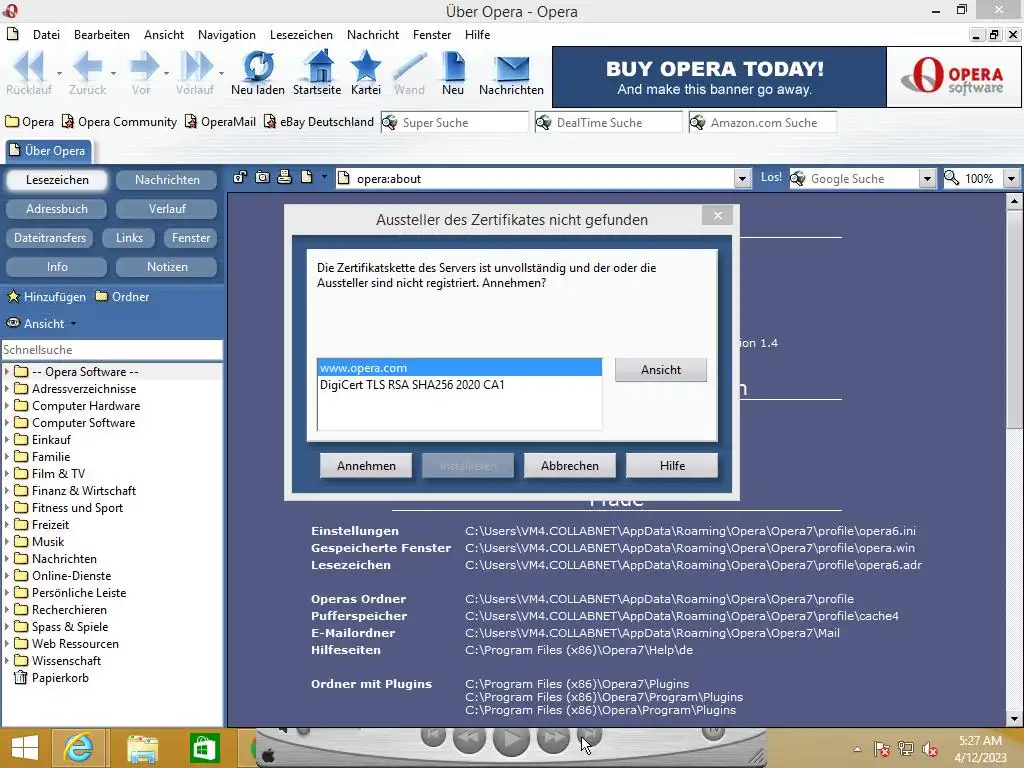Open the Hilfe menu
Screen dimensions: 1024x768
(x=477, y=35)
